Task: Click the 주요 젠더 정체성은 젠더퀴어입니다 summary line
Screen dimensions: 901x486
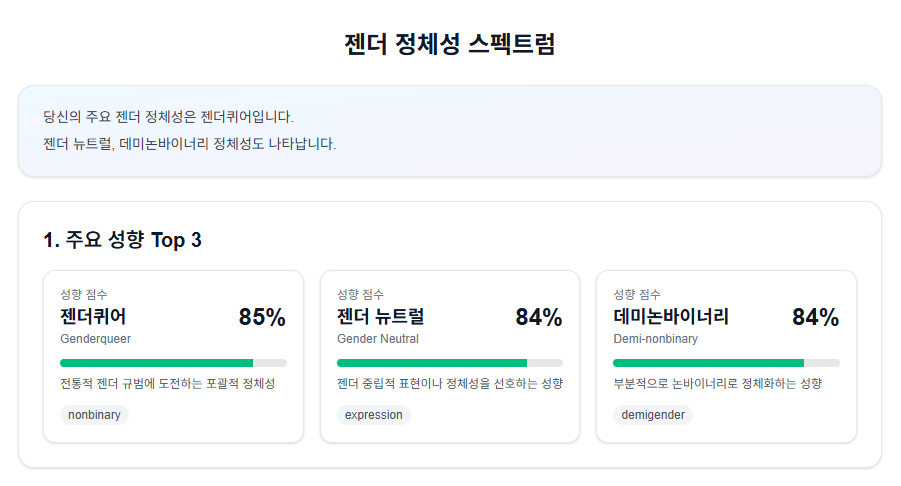Action: [x=169, y=117]
